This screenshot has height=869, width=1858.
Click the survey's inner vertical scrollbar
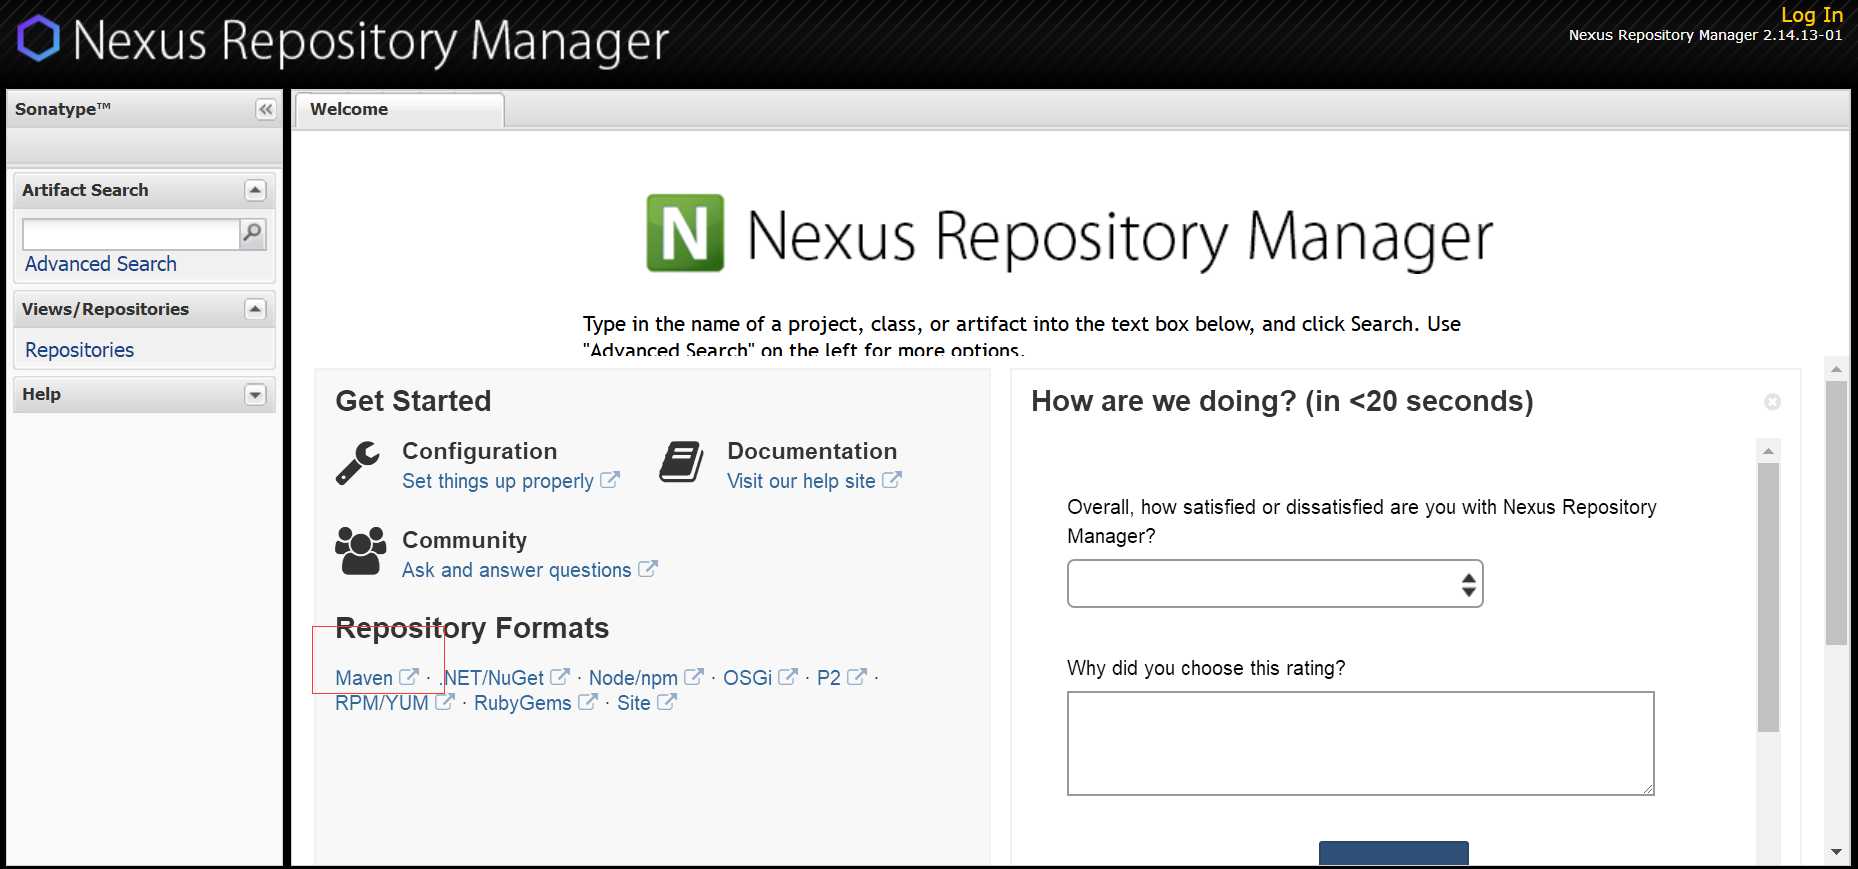pos(1768,596)
